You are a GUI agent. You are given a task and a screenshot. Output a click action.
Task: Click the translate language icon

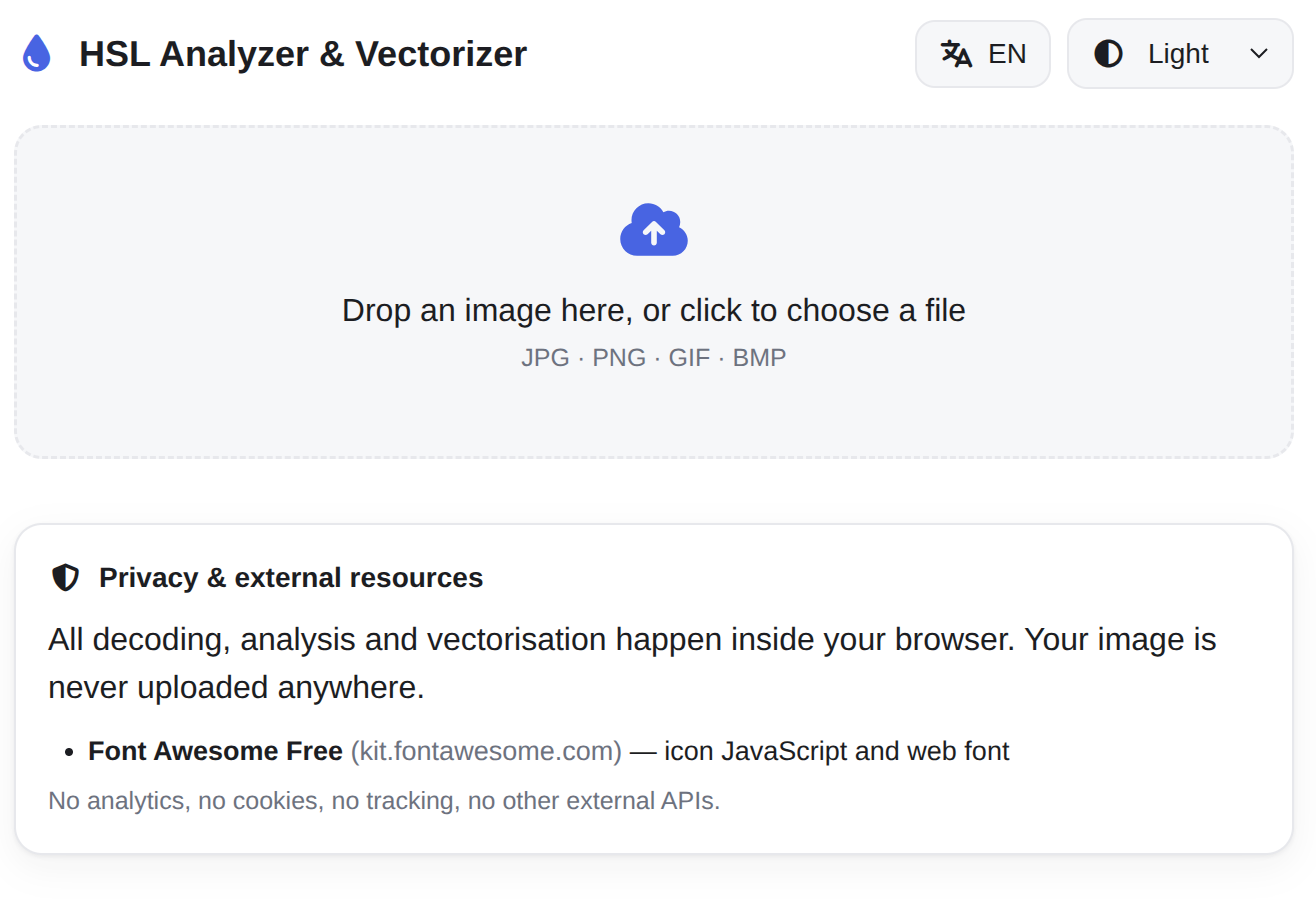(x=957, y=54)
